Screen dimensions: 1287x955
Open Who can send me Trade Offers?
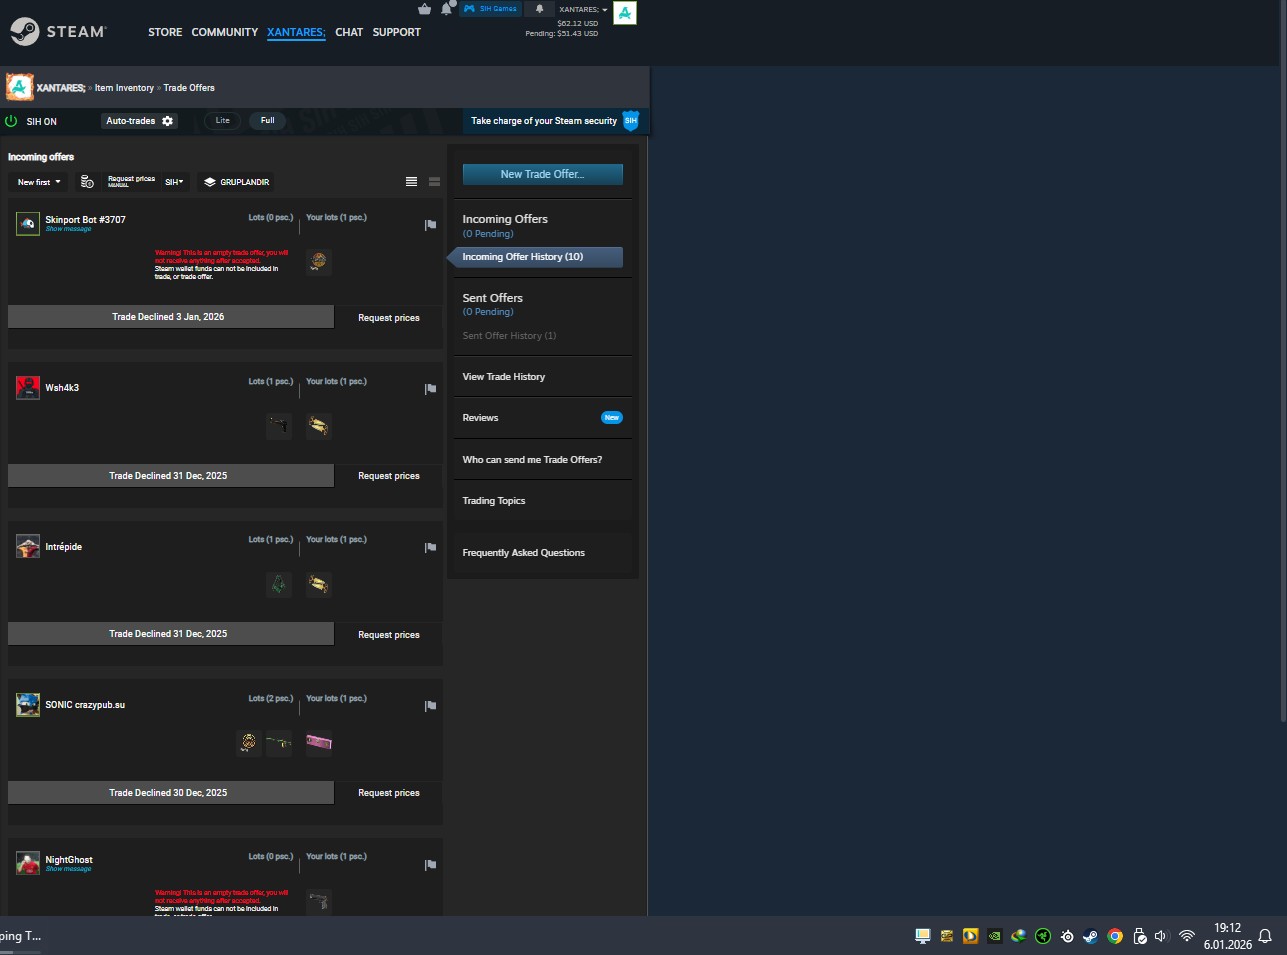coord(532,460)
